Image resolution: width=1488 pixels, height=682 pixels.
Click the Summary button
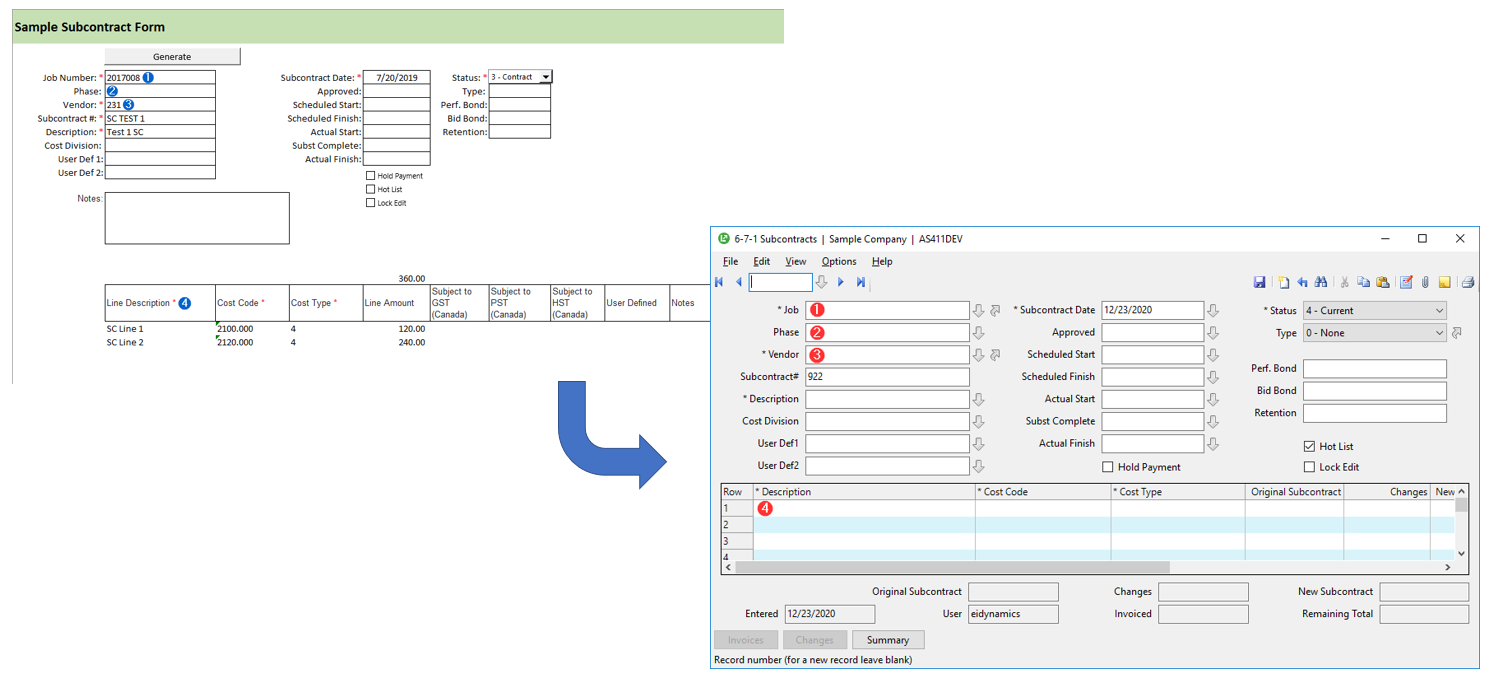(888, 640)
